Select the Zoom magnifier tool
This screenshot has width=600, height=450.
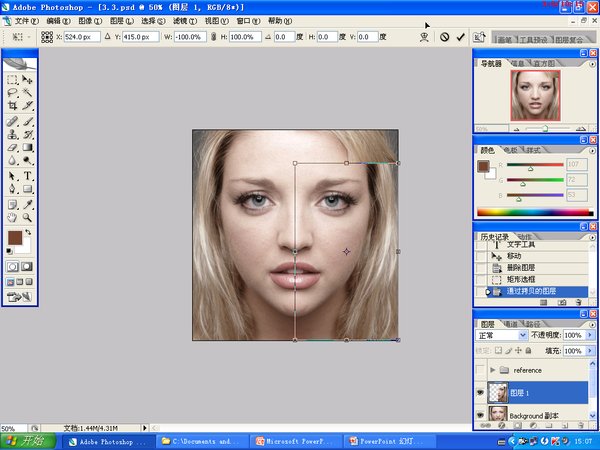coord(28,216)
